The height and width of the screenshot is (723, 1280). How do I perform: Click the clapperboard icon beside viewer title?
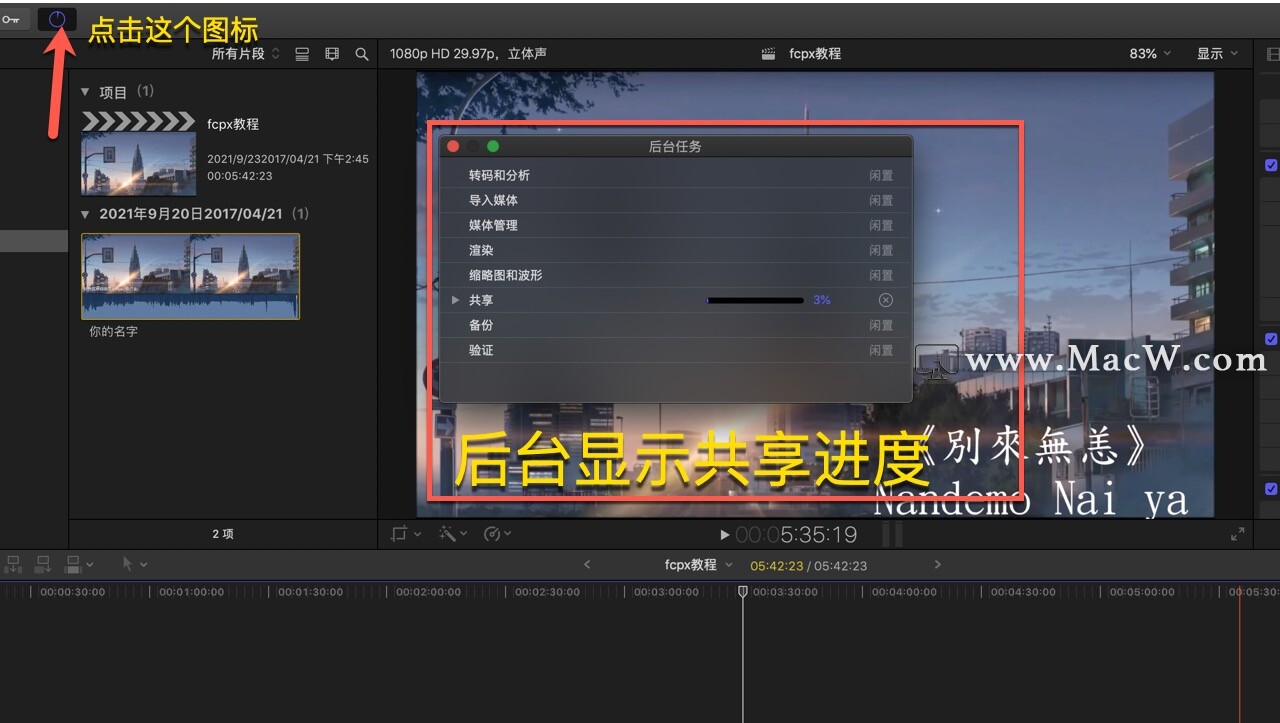coord(768,54)
